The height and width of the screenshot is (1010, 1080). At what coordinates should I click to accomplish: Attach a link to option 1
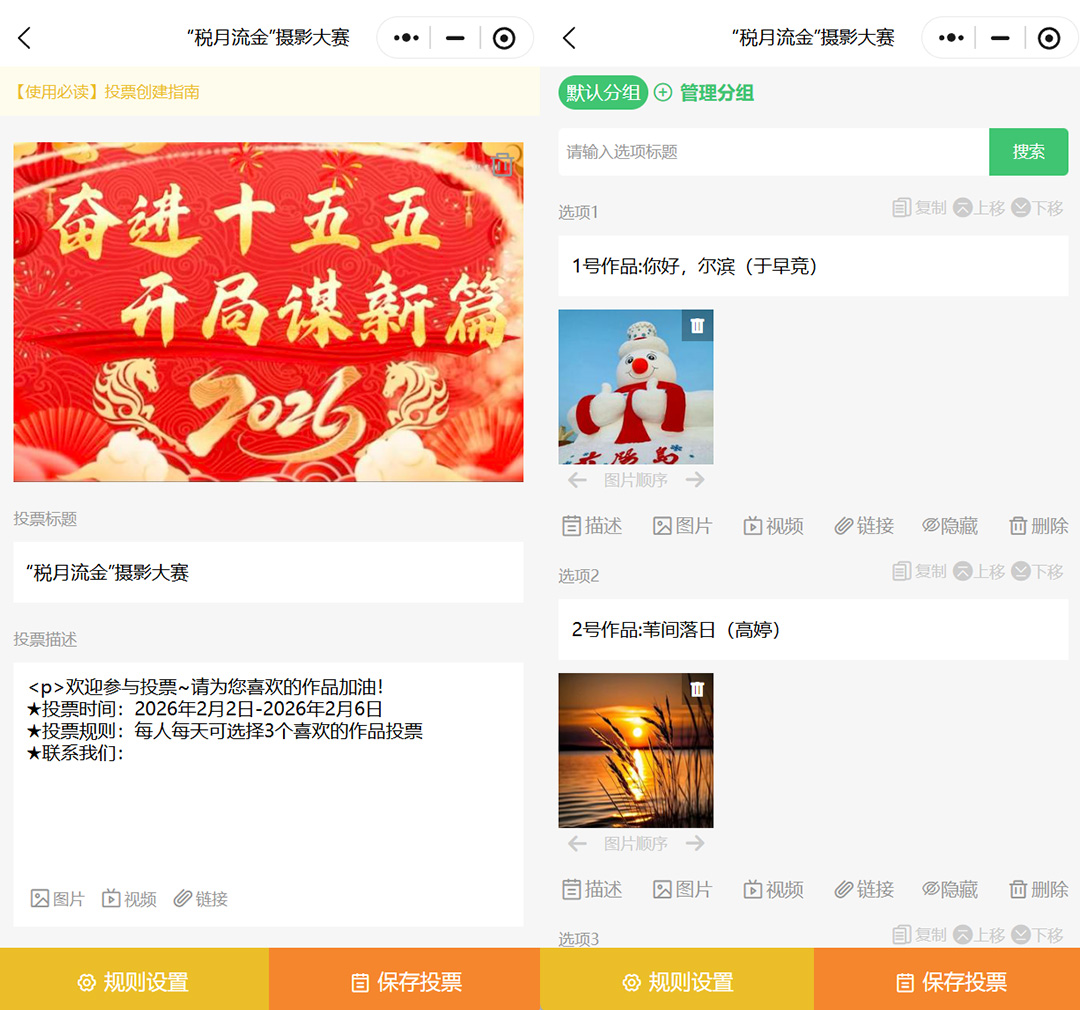(x=864, y=526)
